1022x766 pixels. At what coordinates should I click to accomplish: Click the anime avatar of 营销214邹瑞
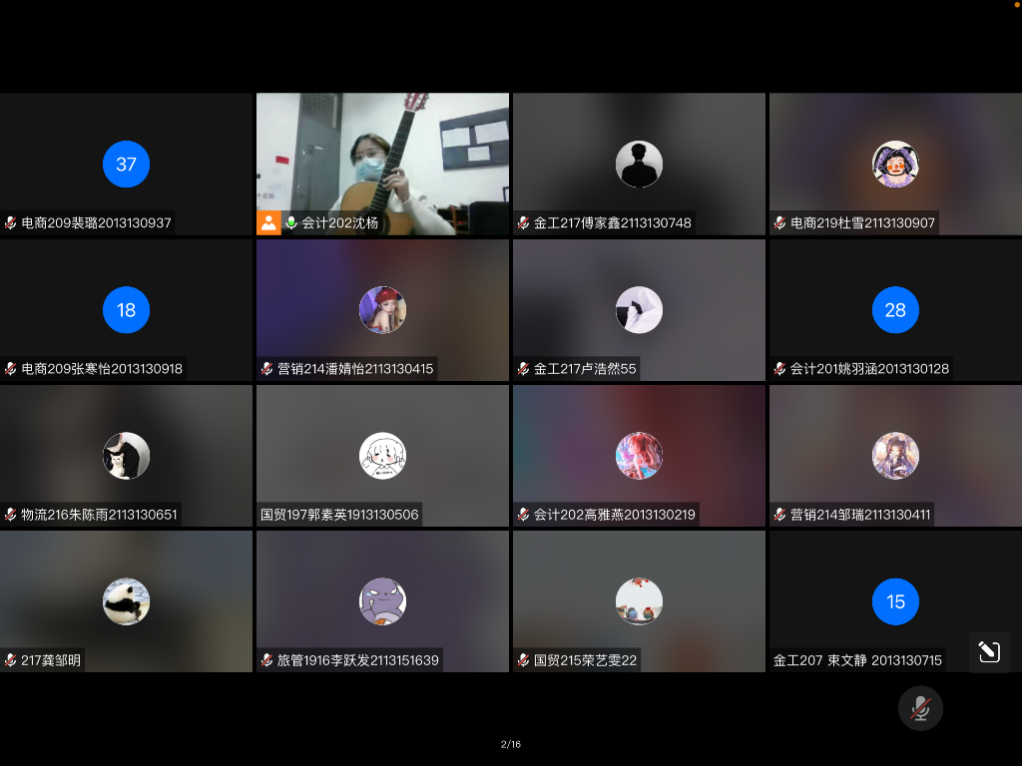pyautogui.click(x=896, y=456)
